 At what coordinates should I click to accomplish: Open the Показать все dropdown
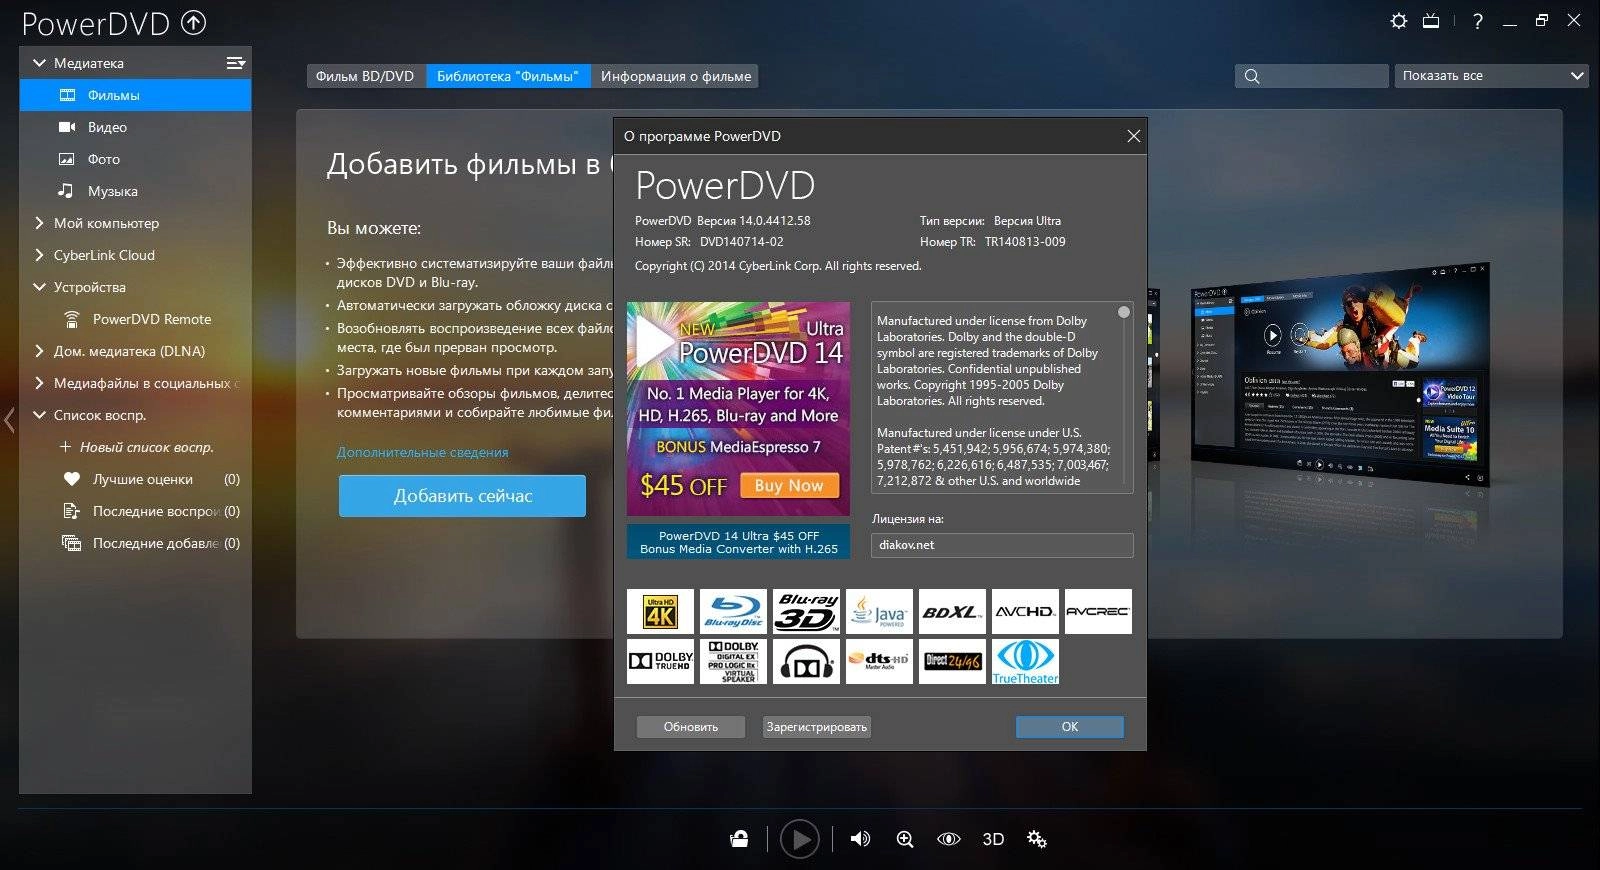(1491, 76)
